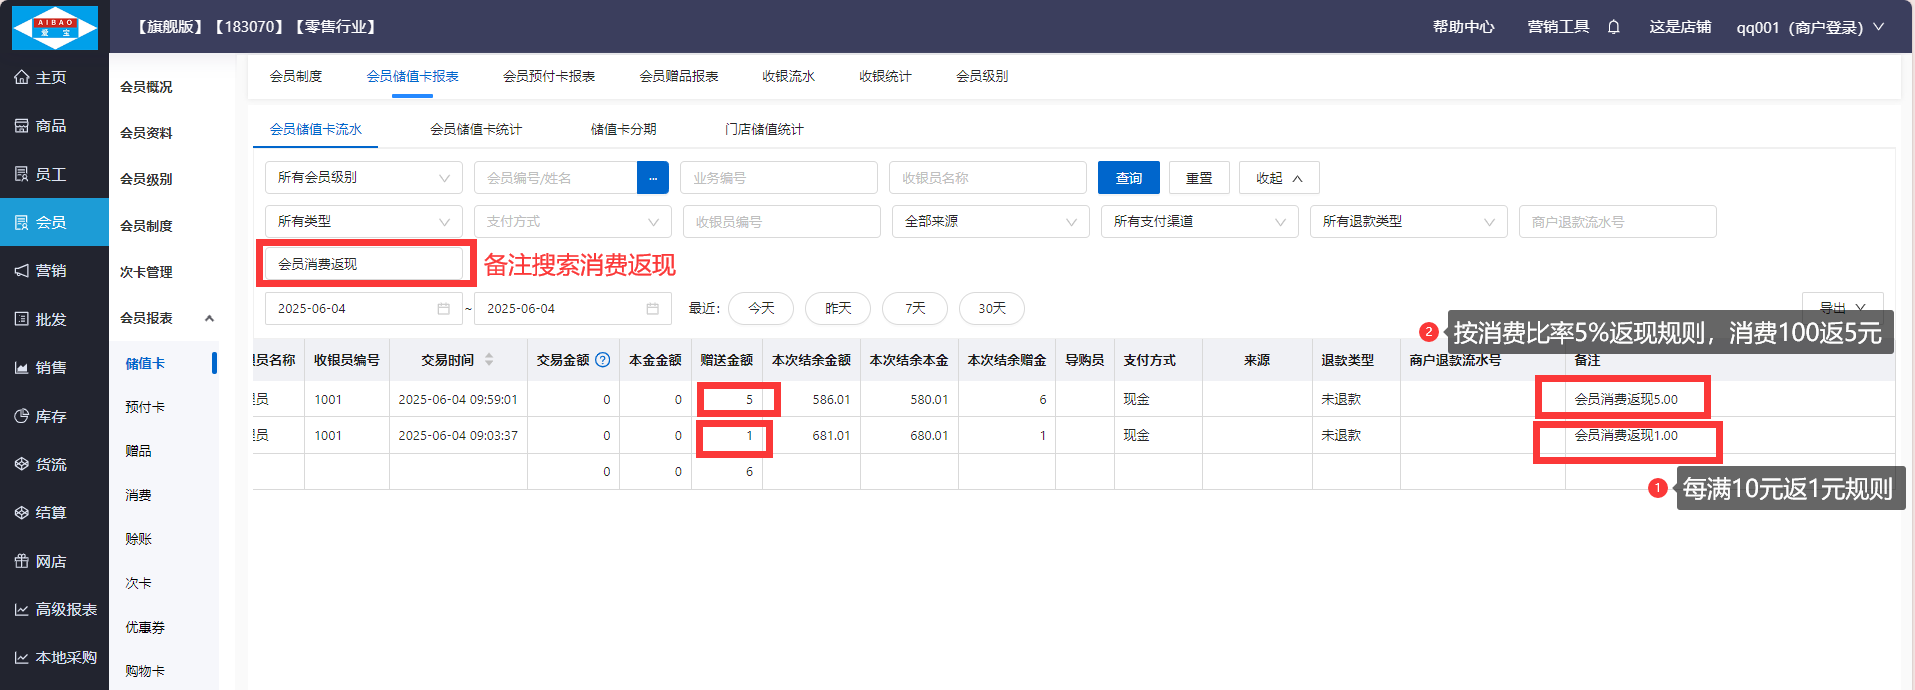Click the AIBAO logo in the header
Screen dimensions: 1915x690
pyautogui.click(x=55, y=27)
